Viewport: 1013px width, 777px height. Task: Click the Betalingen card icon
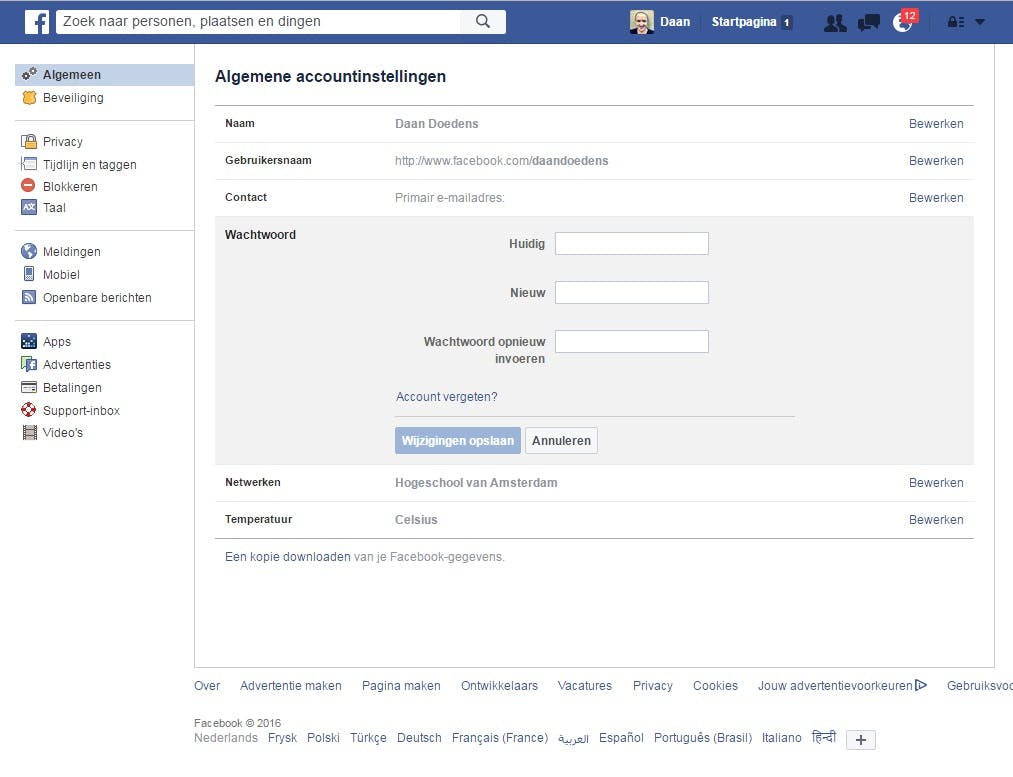(x=29, y=388)
